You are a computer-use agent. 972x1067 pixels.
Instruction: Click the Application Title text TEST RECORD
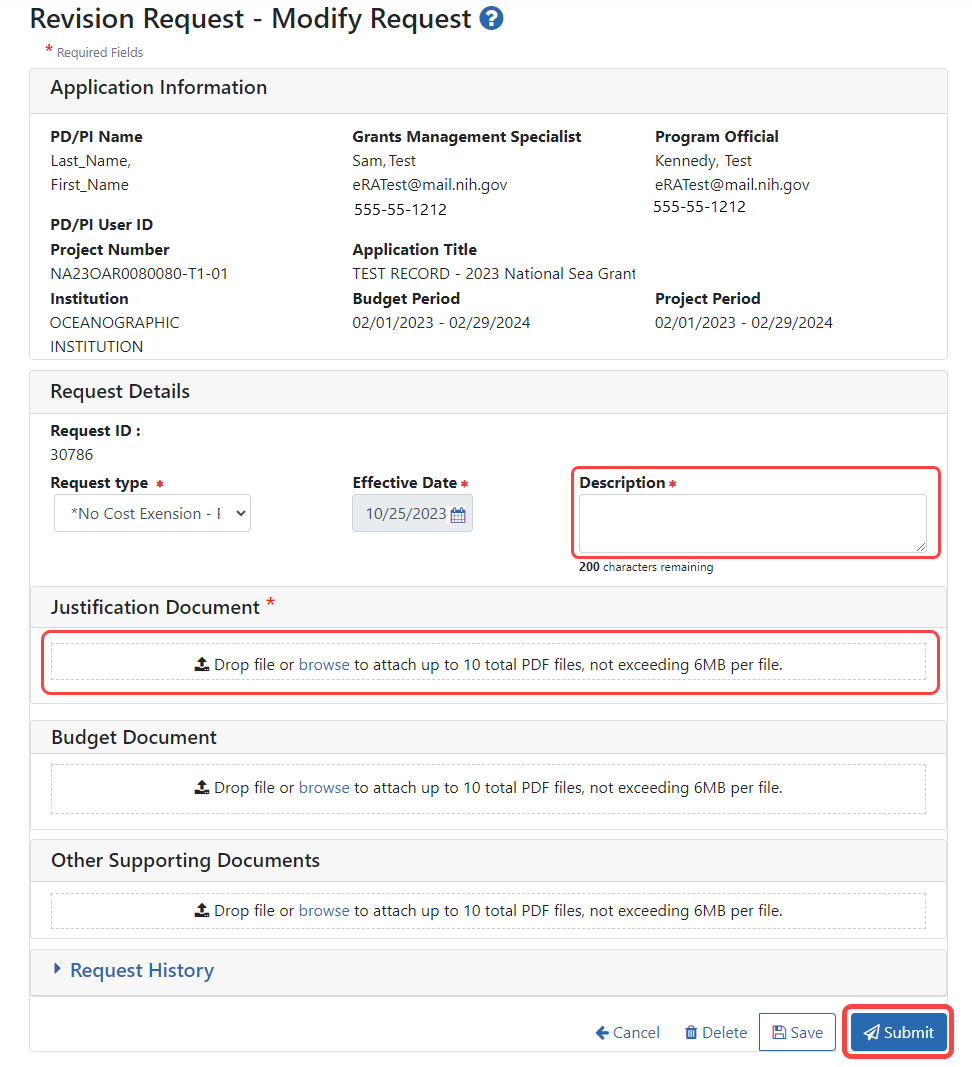(493, 274)
